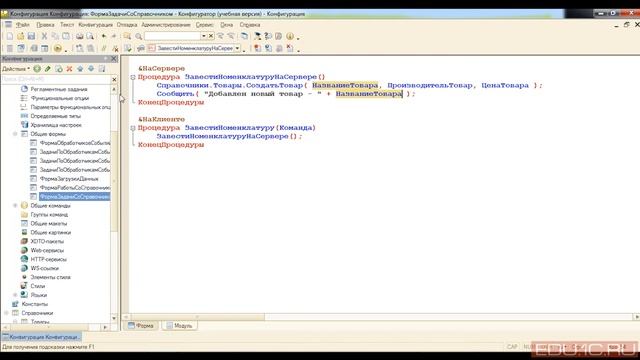Clear the configuration tree search field
The width and height of the screenshot is (640, 360).
point(114,79)
